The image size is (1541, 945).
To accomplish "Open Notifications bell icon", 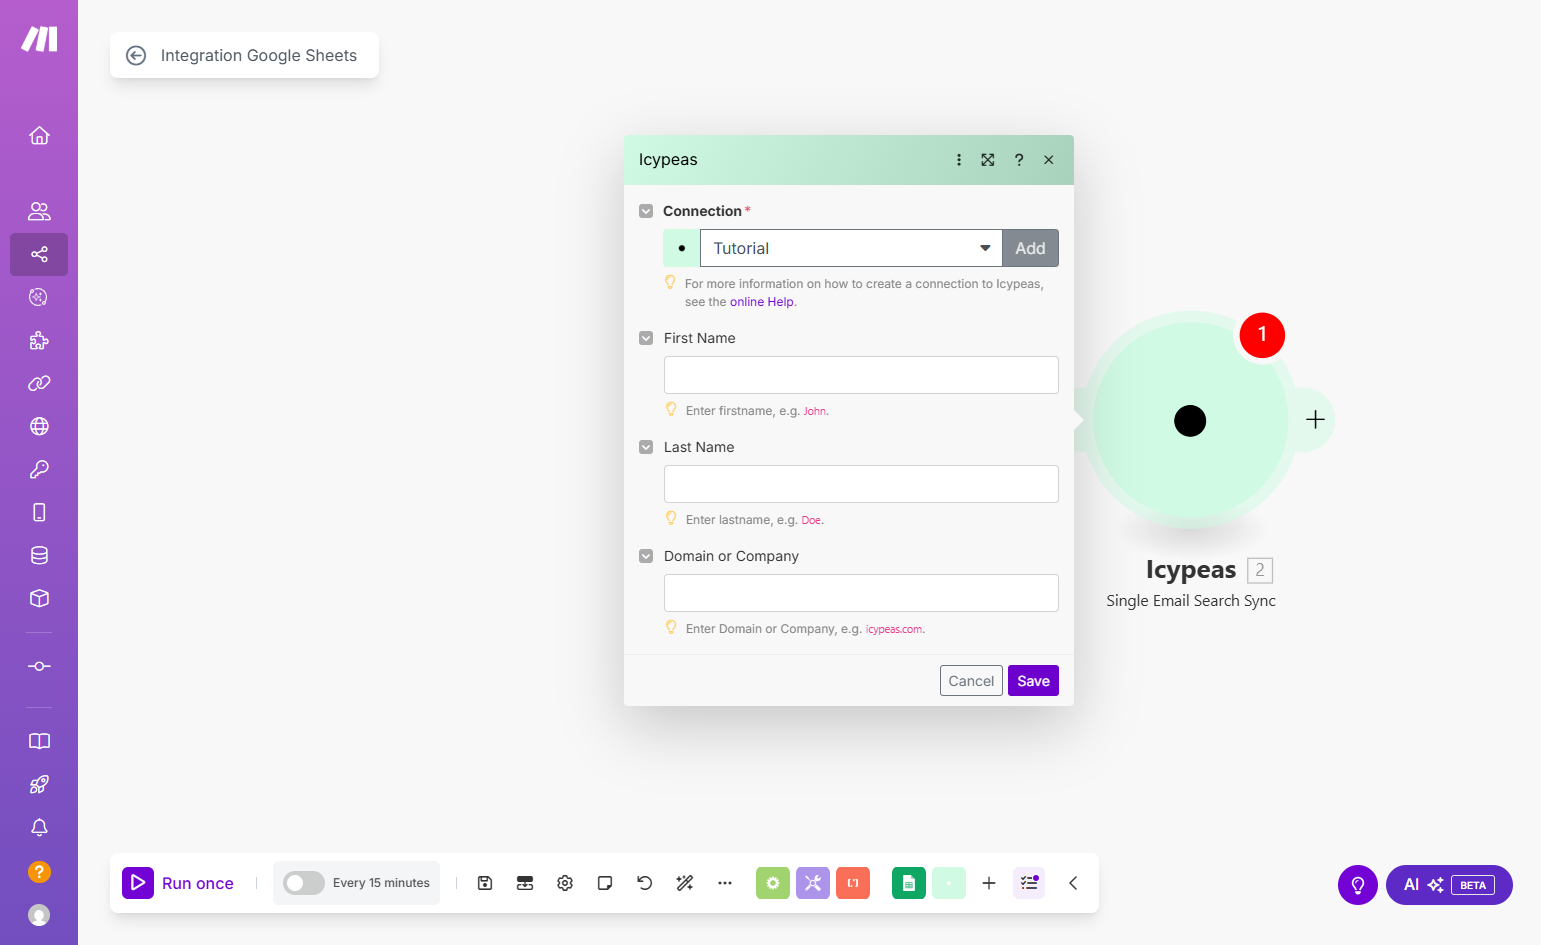I will coord(39,827).
